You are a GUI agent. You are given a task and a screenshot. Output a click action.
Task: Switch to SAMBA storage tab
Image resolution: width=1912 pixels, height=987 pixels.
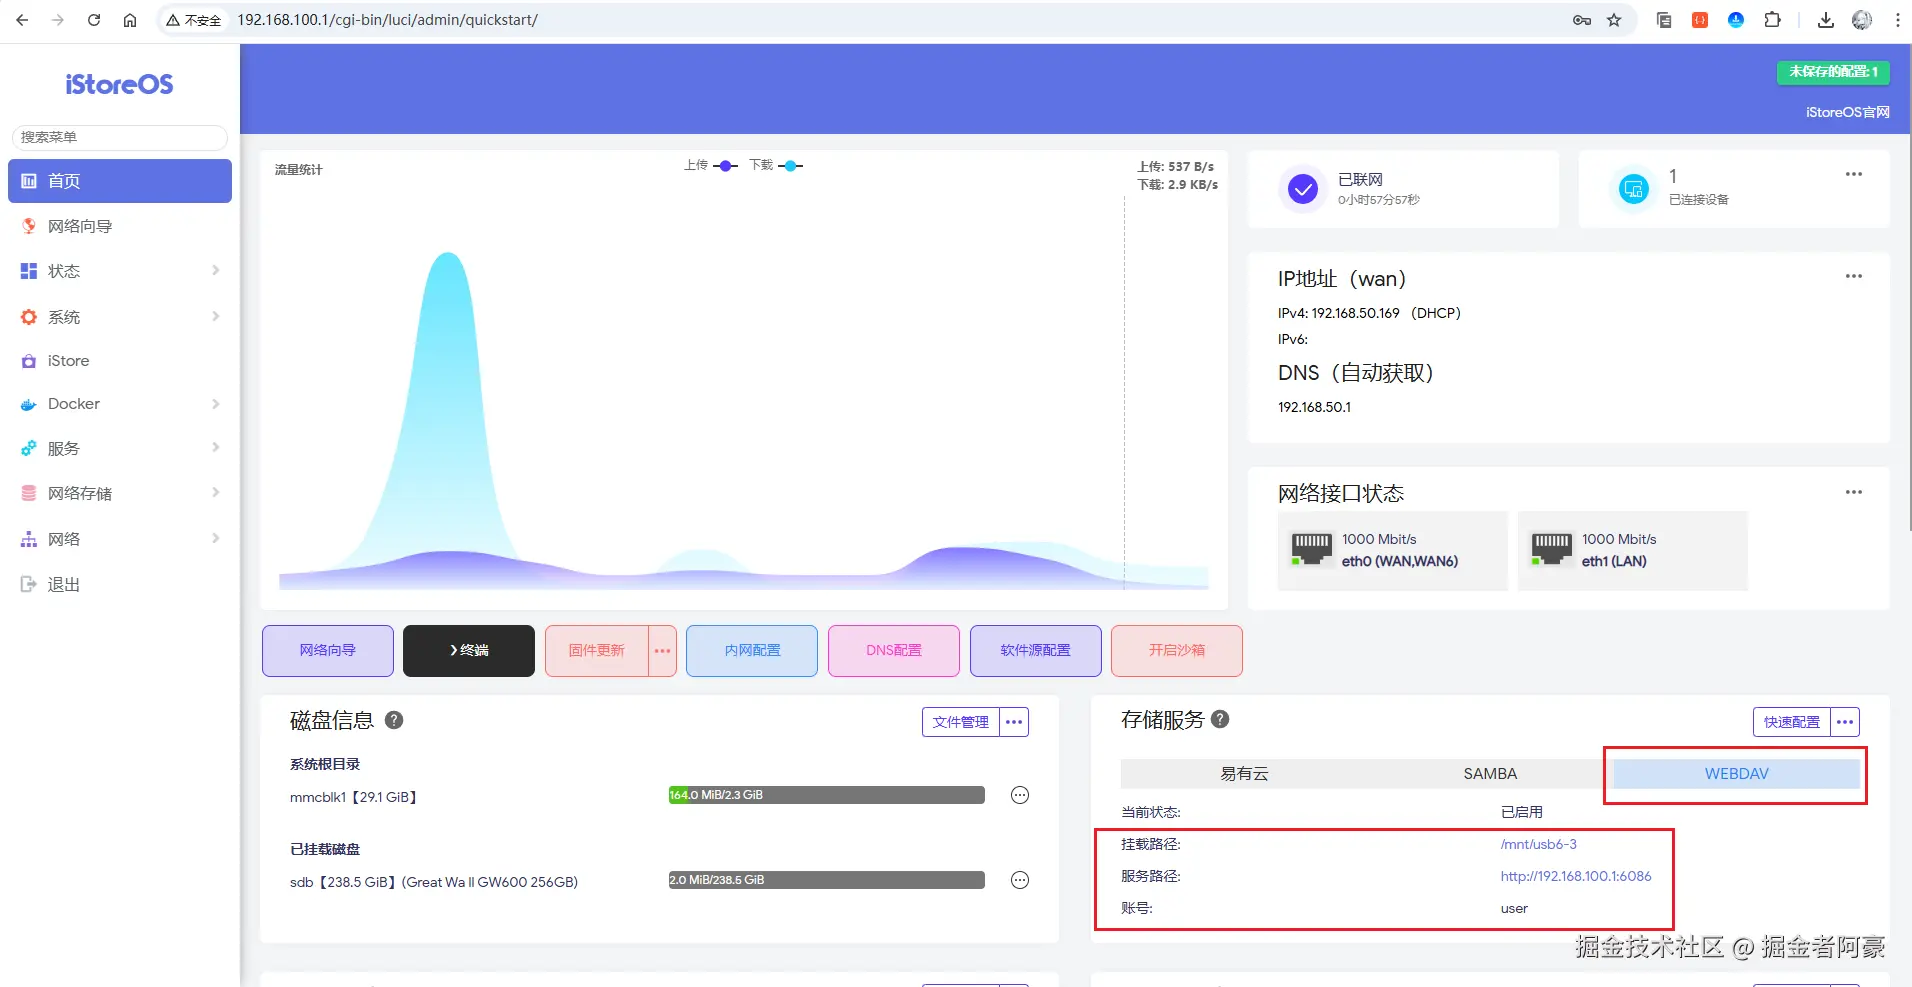coord(1490,774)
